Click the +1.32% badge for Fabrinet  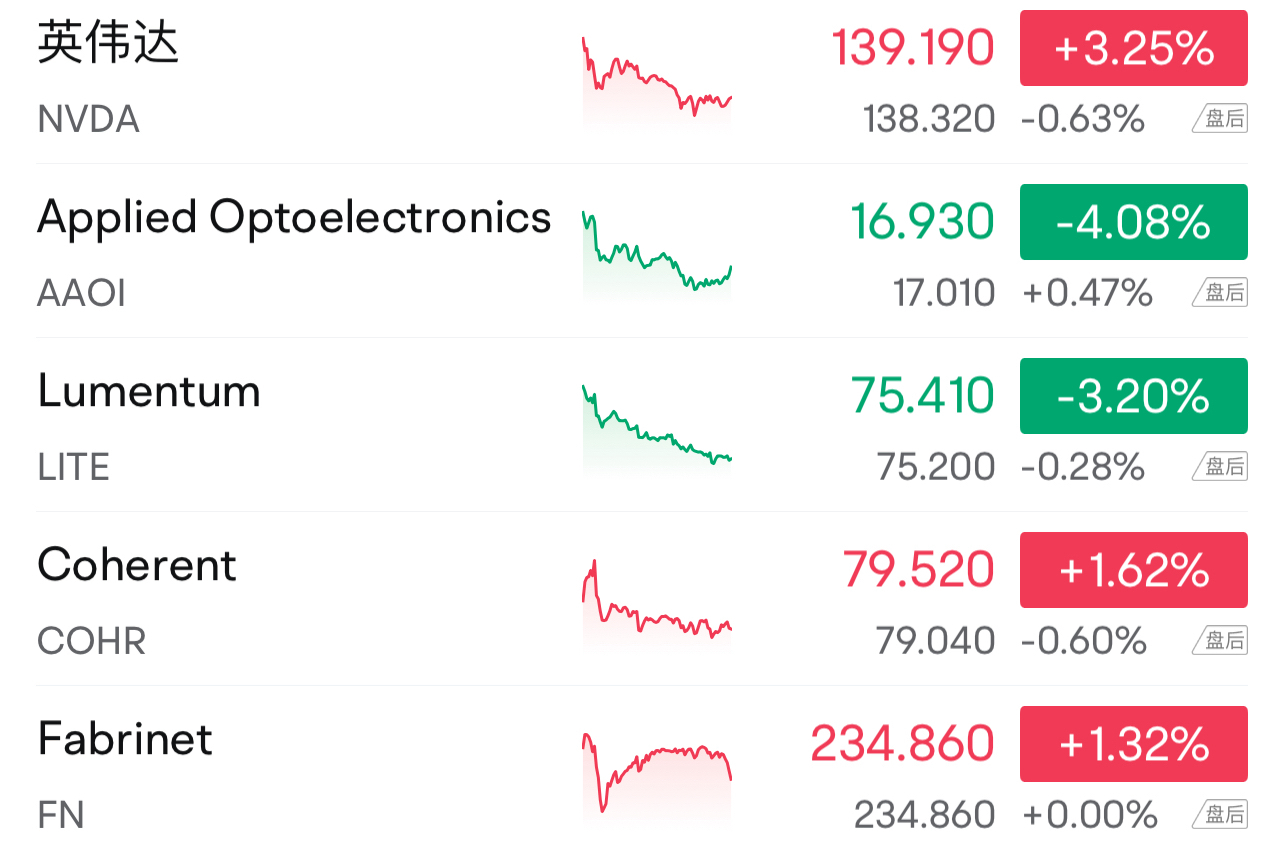(1134, 744)
